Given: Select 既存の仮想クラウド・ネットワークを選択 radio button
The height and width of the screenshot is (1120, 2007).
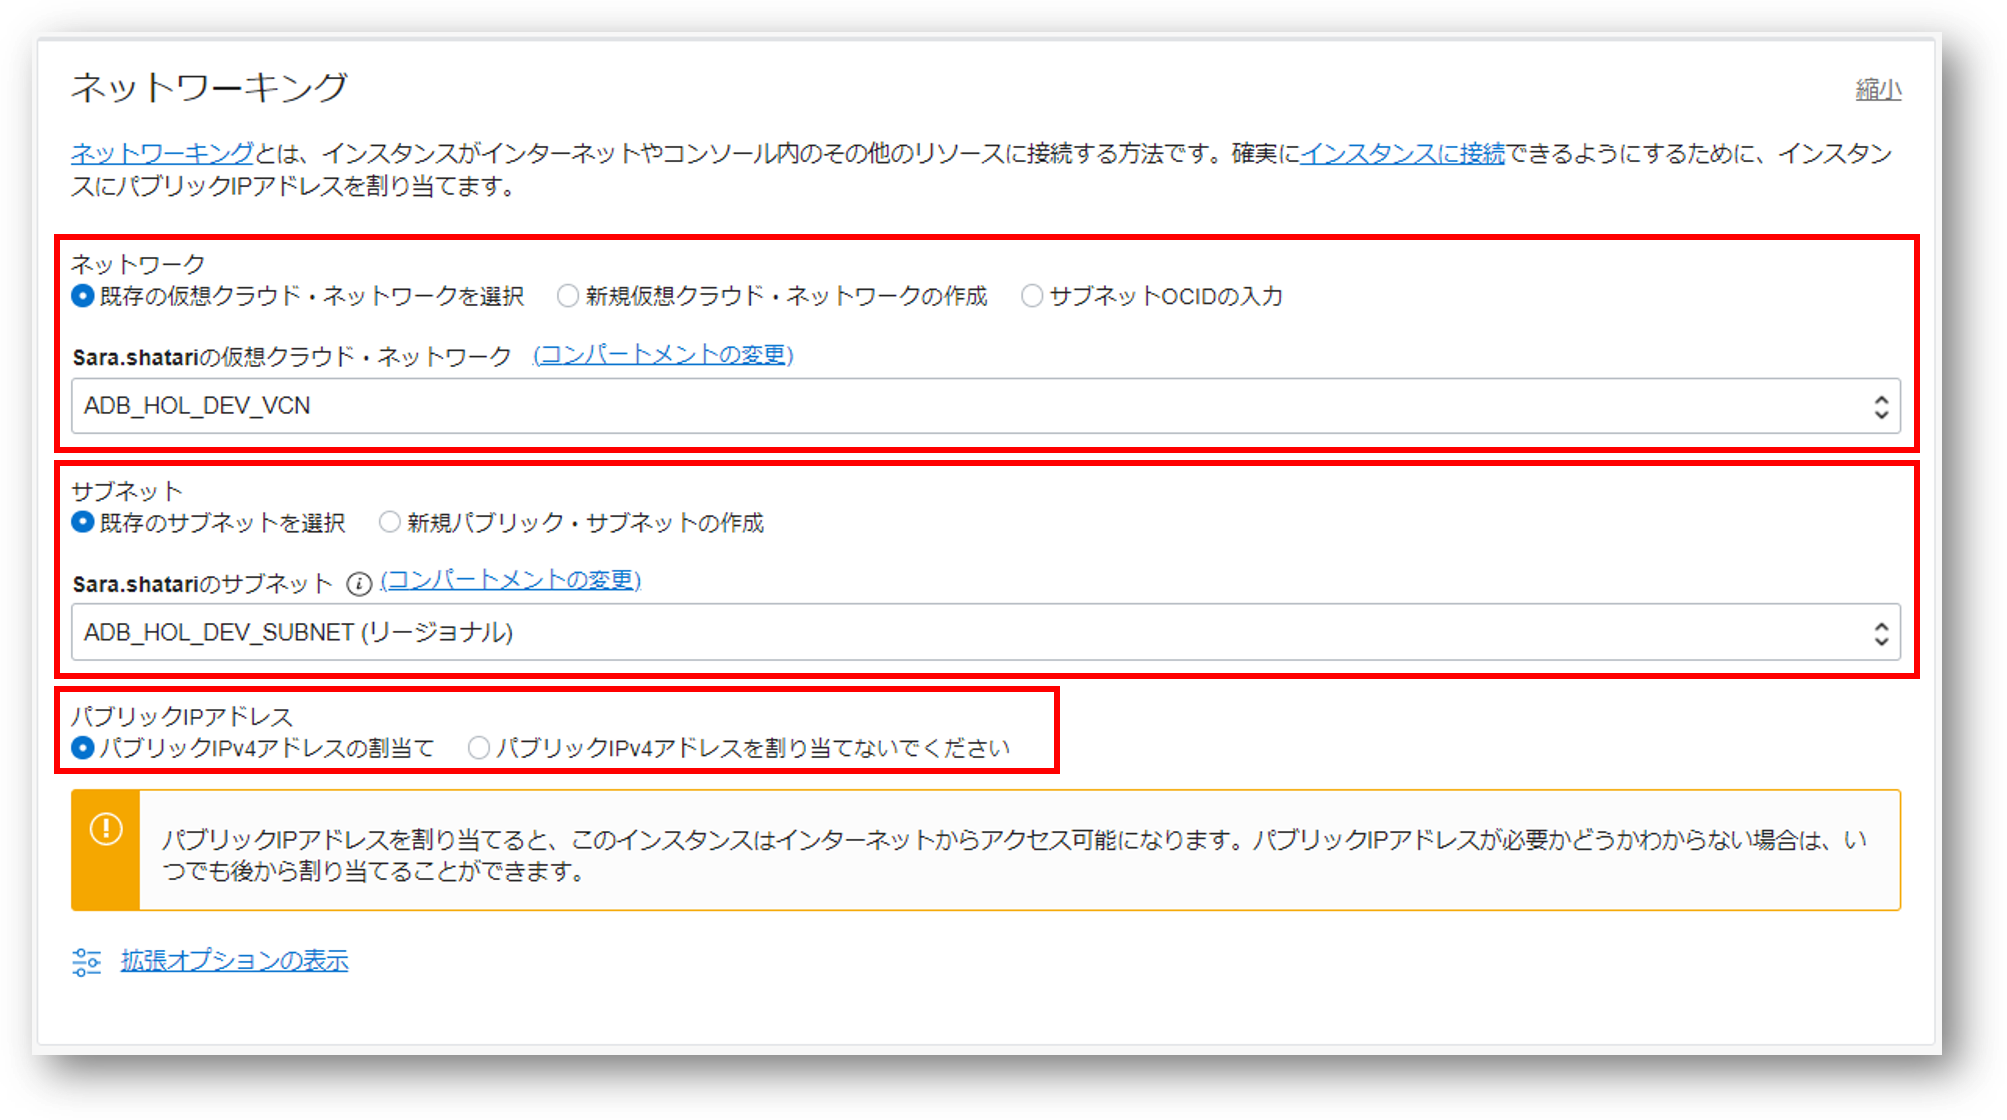Looking at the screenshot, I should [x=81, y=296].
